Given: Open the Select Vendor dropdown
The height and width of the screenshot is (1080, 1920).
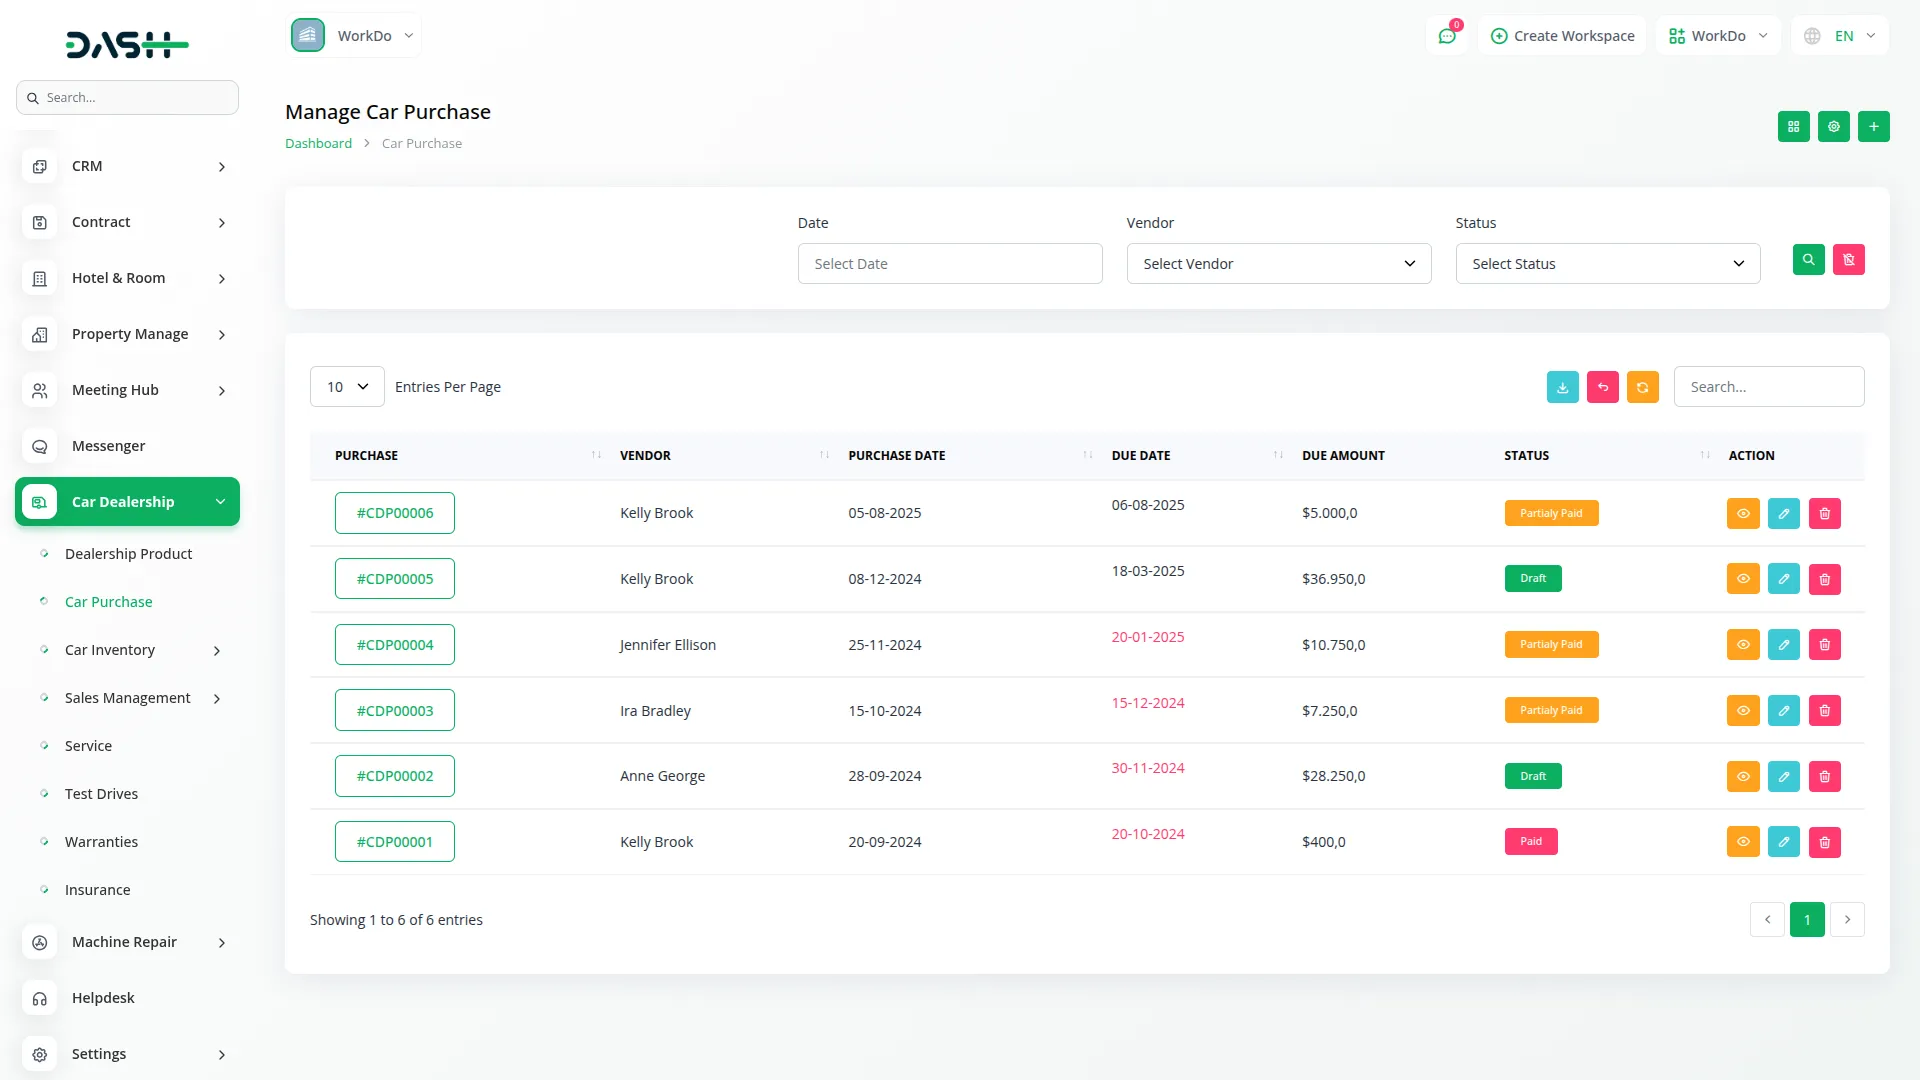Looking at the screenshot, I should (x=1278, y=264).
